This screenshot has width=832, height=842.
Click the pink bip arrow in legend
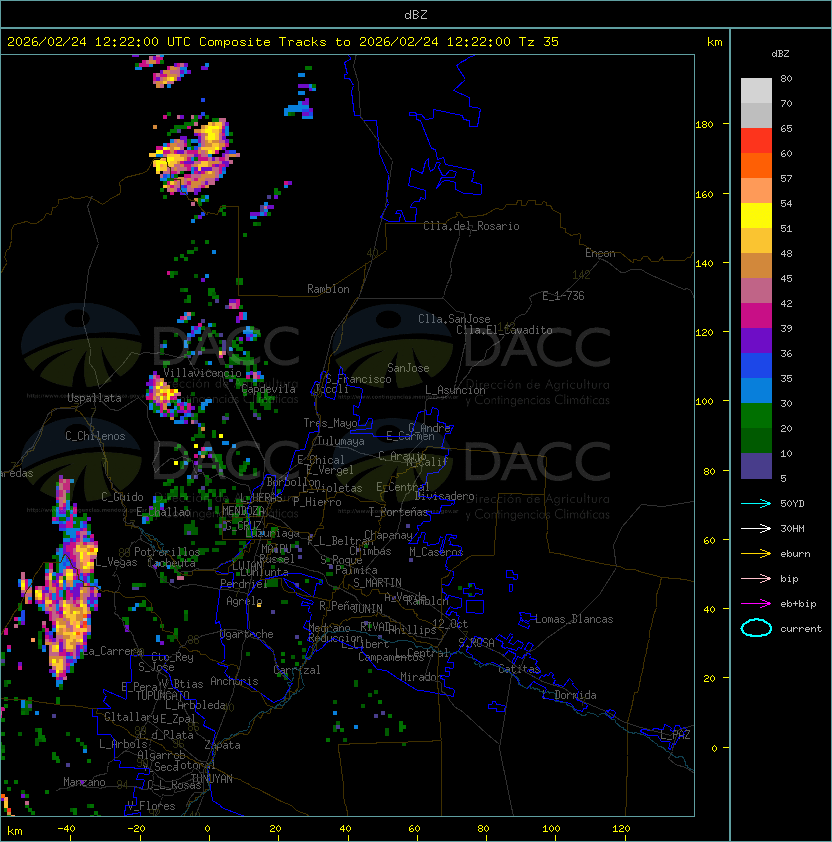tap(756, 578)
